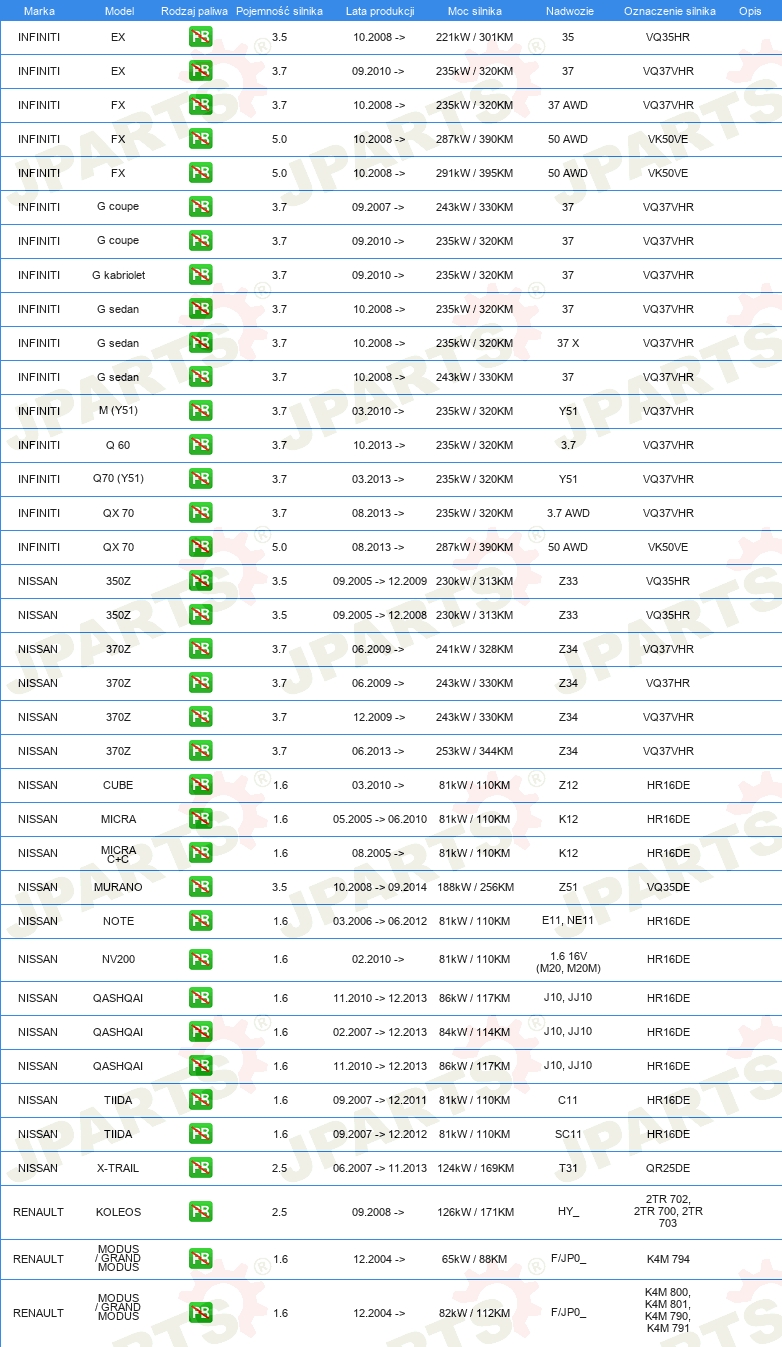The width and height of the screenshot is (782, 1347).
Task: Click the PB fuel icon in the G kabriolet row
Action: coord(200,275)
